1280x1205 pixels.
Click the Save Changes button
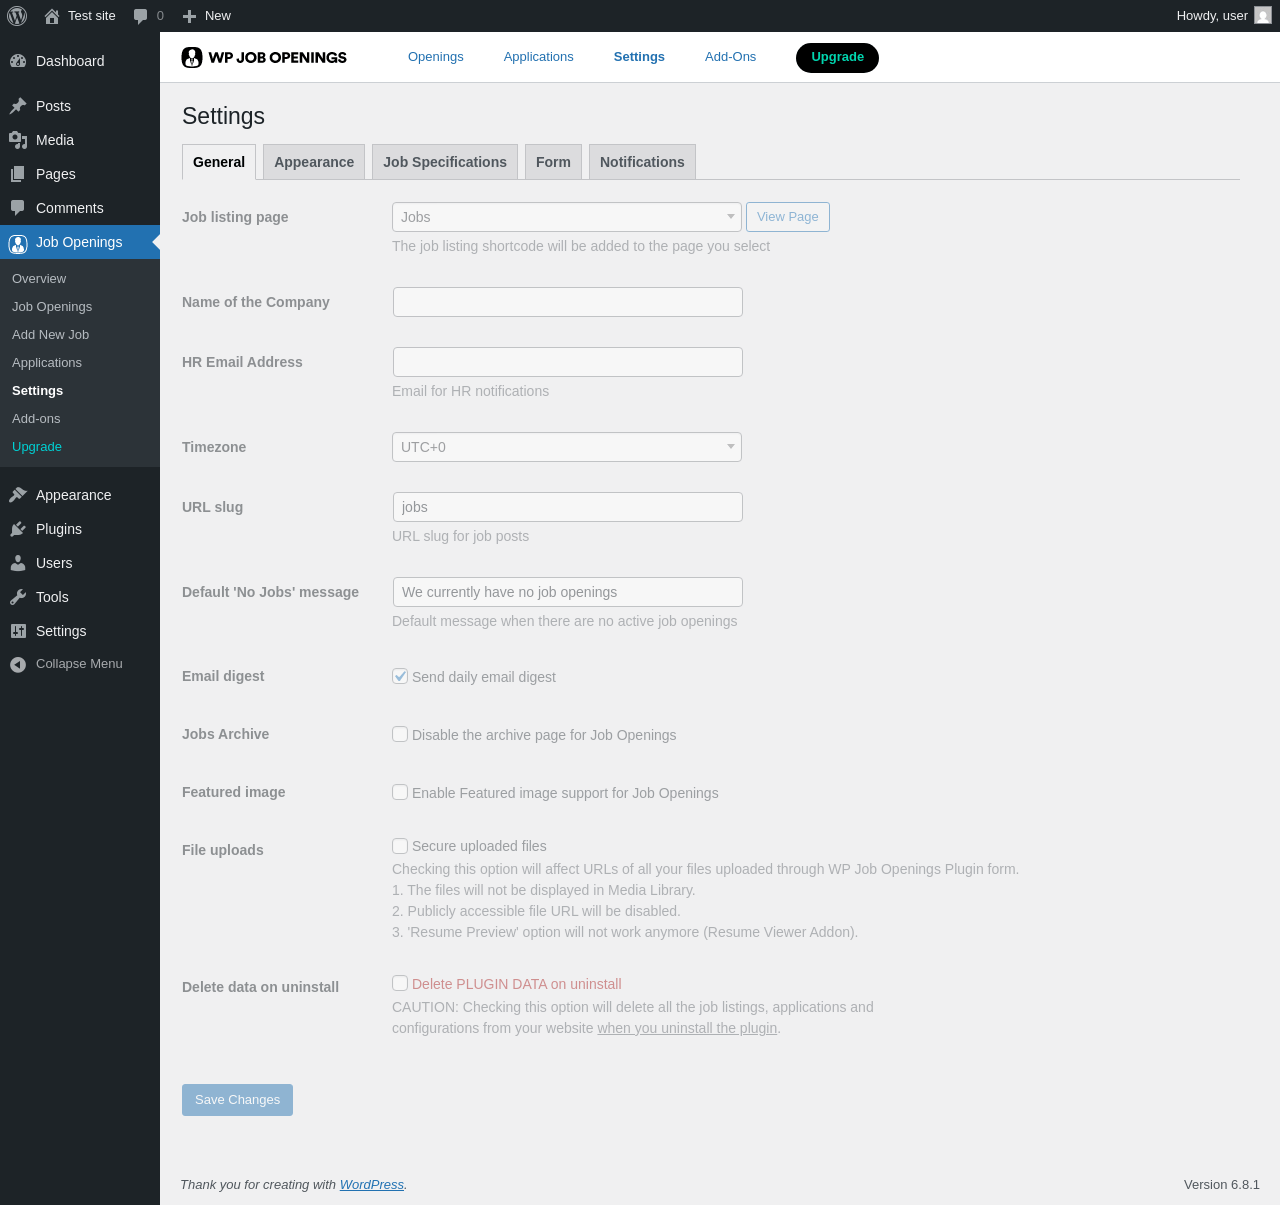click(237, 1100)
